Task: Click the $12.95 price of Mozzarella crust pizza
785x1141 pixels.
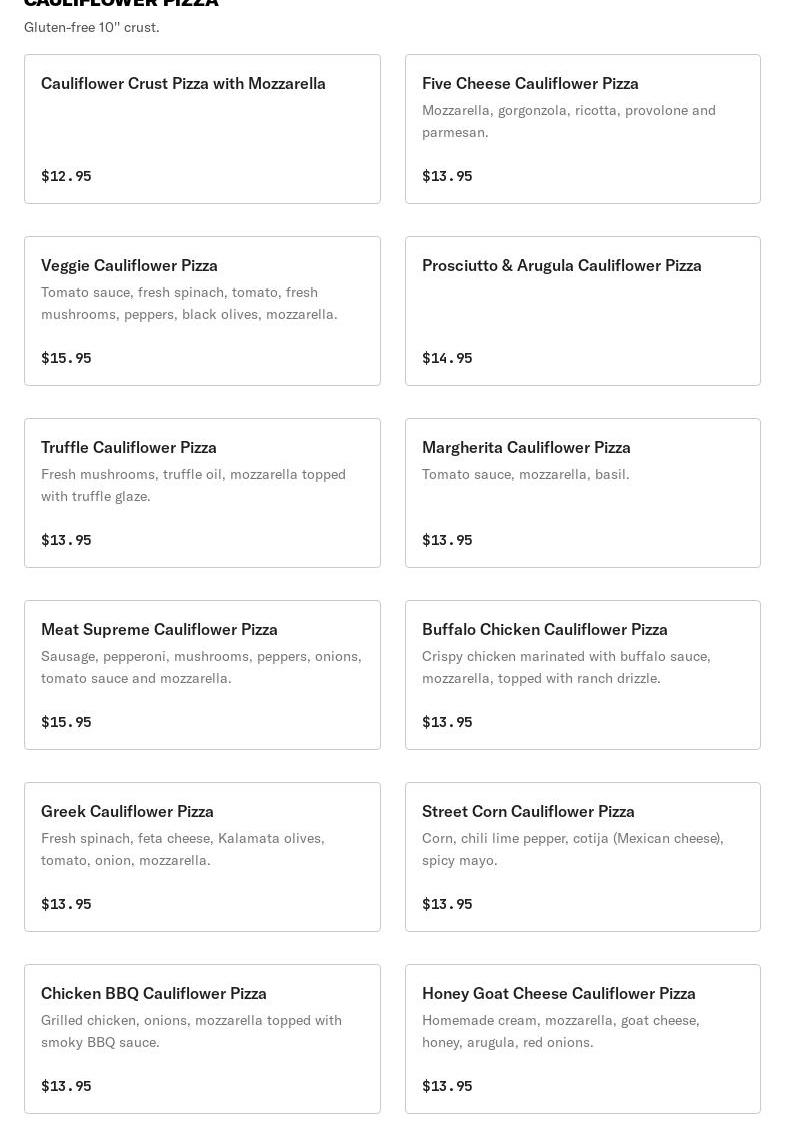Action: coord(66,176)
